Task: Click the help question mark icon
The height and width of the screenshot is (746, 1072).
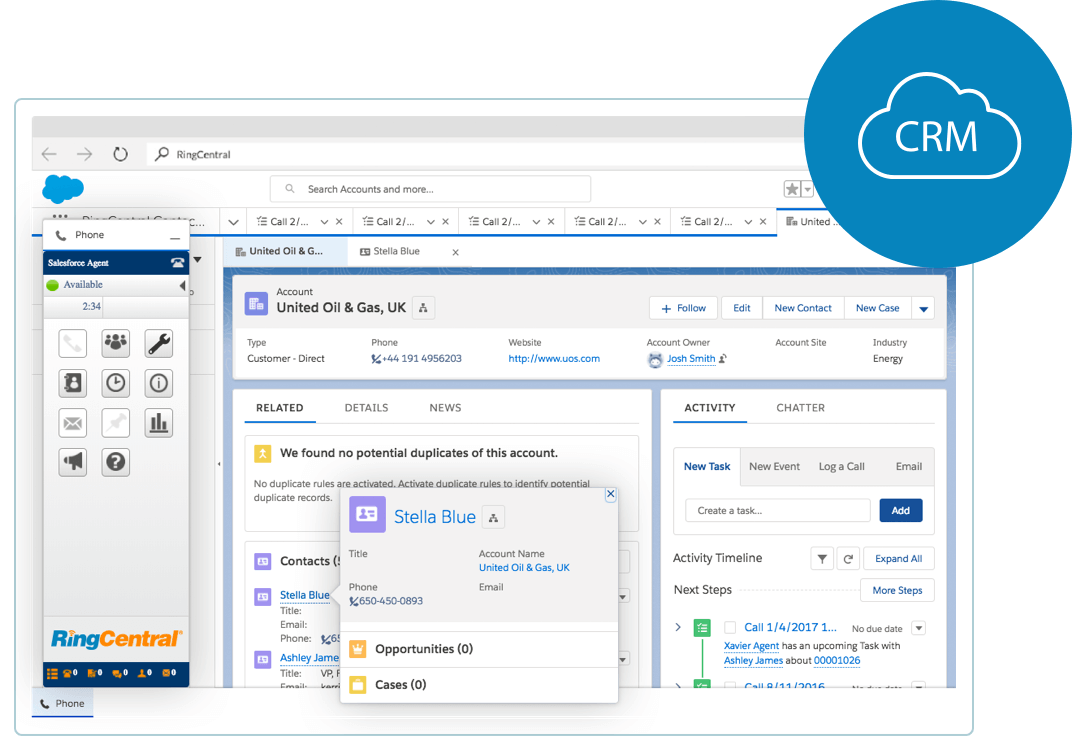Action: 115,462
